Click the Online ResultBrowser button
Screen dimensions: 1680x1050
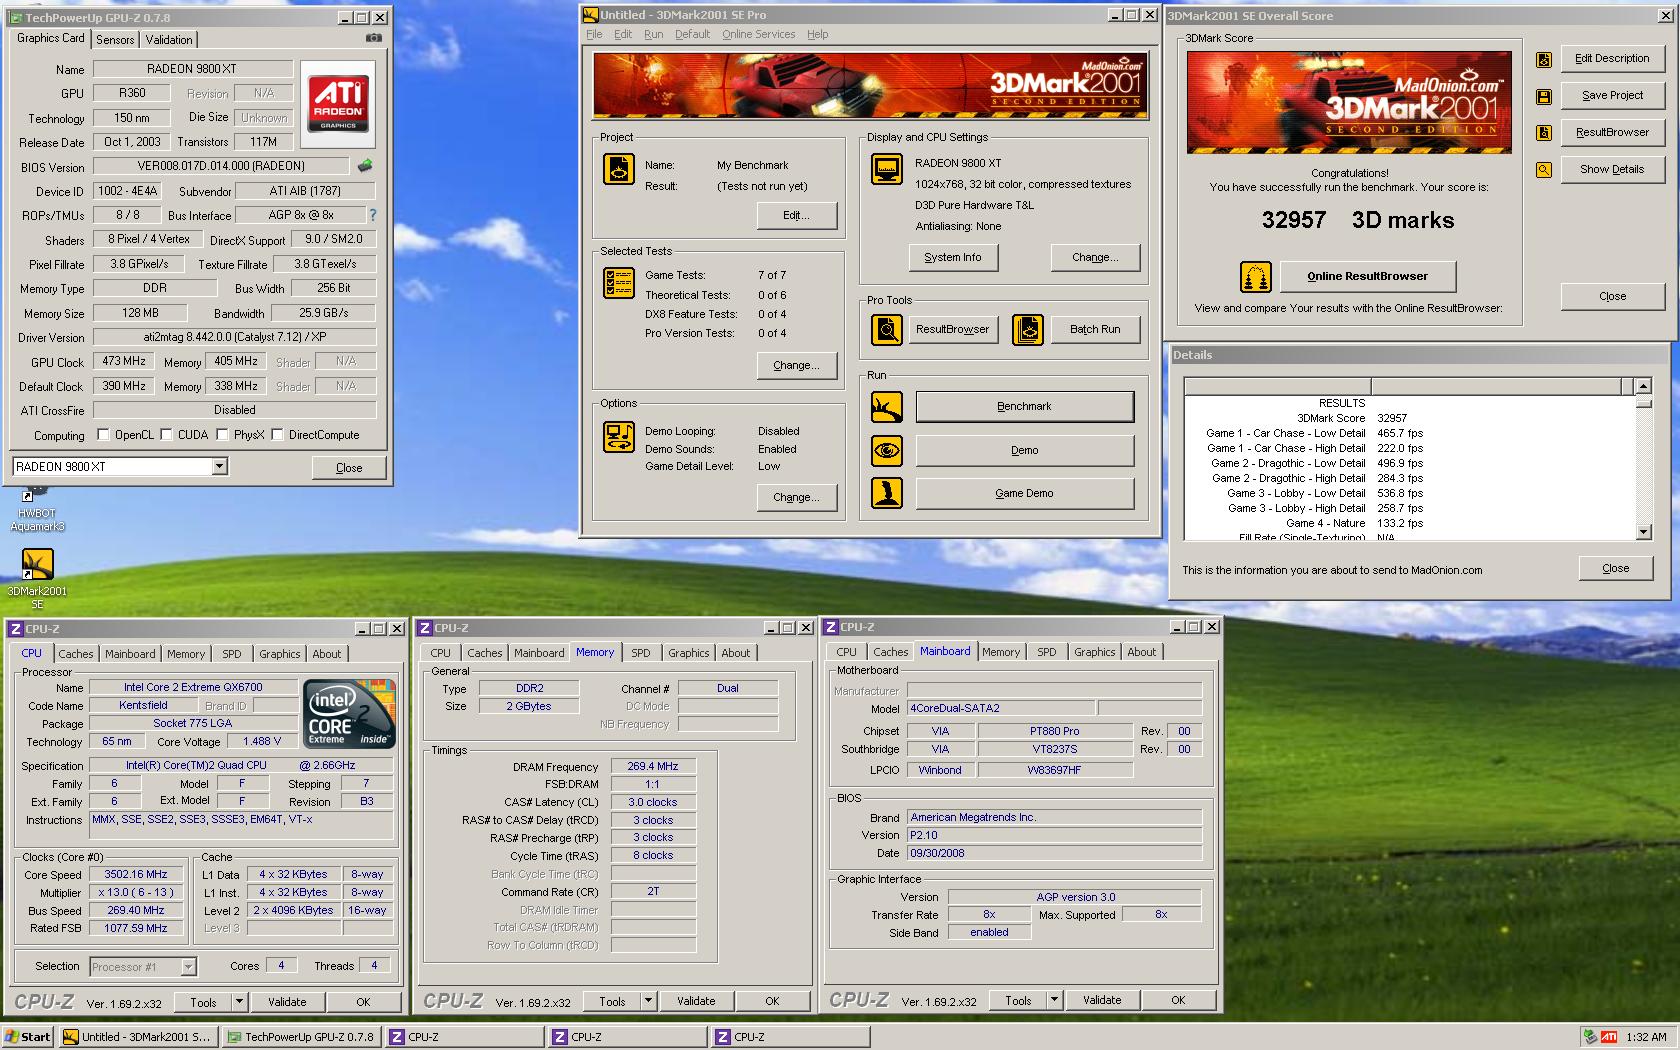pos(1367,276)
